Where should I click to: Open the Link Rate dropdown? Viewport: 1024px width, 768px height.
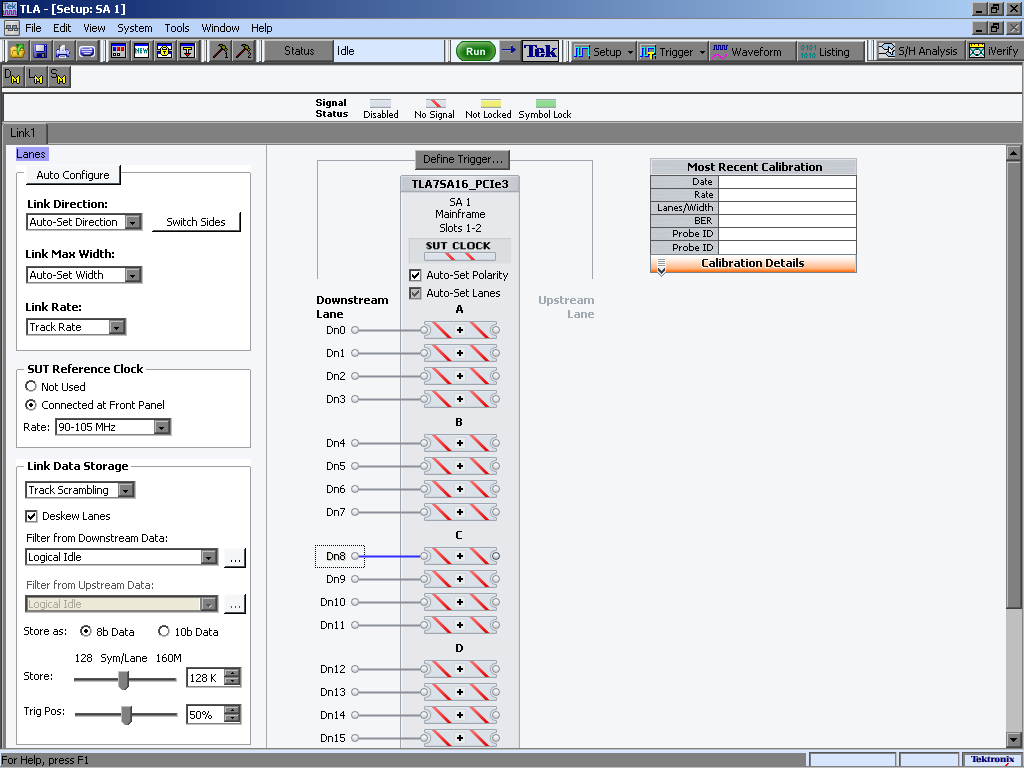pyautogui.click(x=117, y=327)
